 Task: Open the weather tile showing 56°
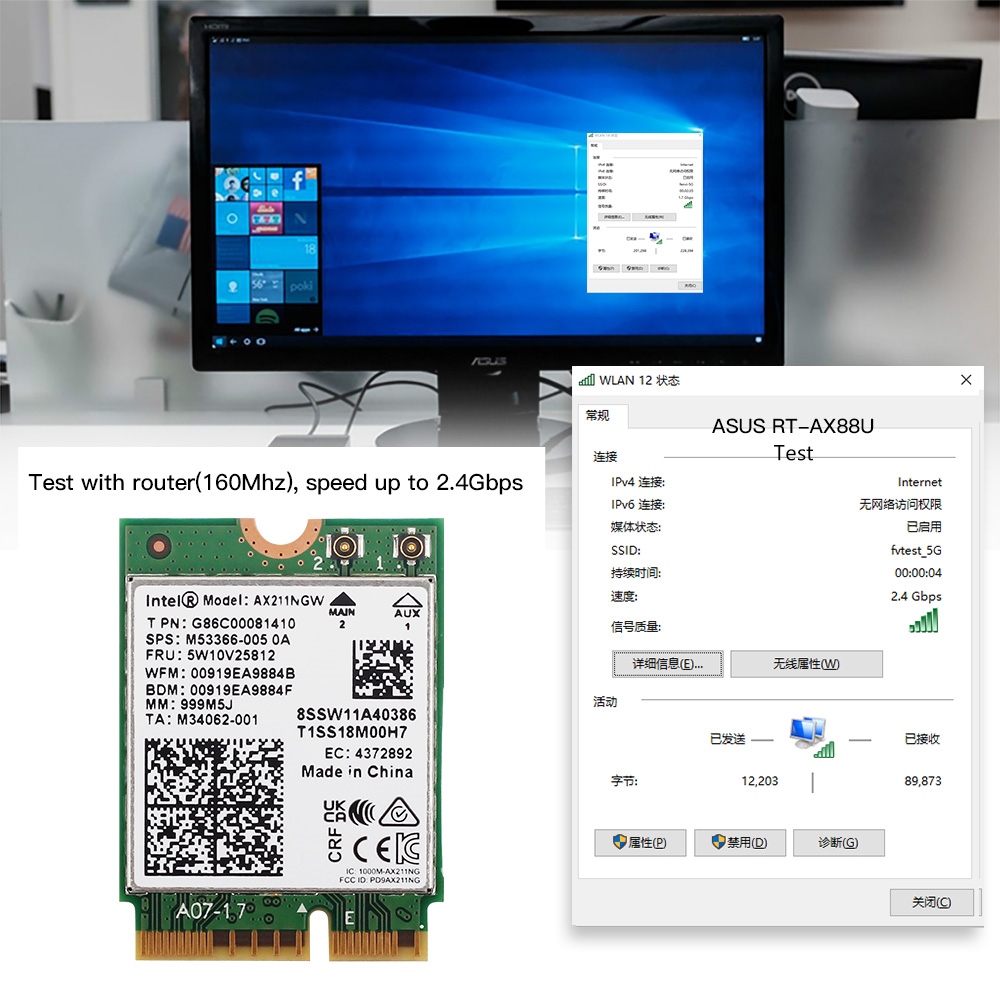coord(267,285)
